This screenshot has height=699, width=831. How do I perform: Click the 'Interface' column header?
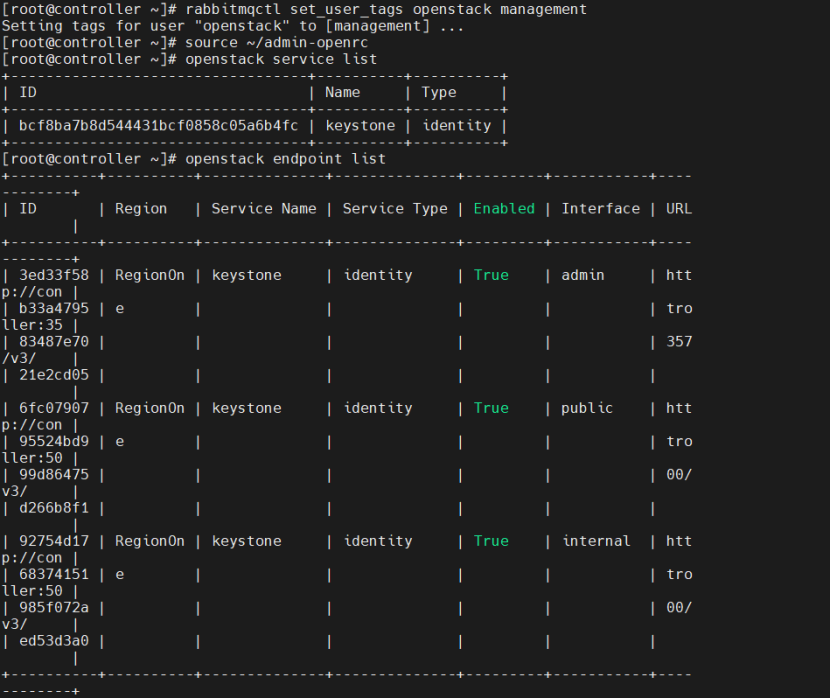(x=600, y=209)
